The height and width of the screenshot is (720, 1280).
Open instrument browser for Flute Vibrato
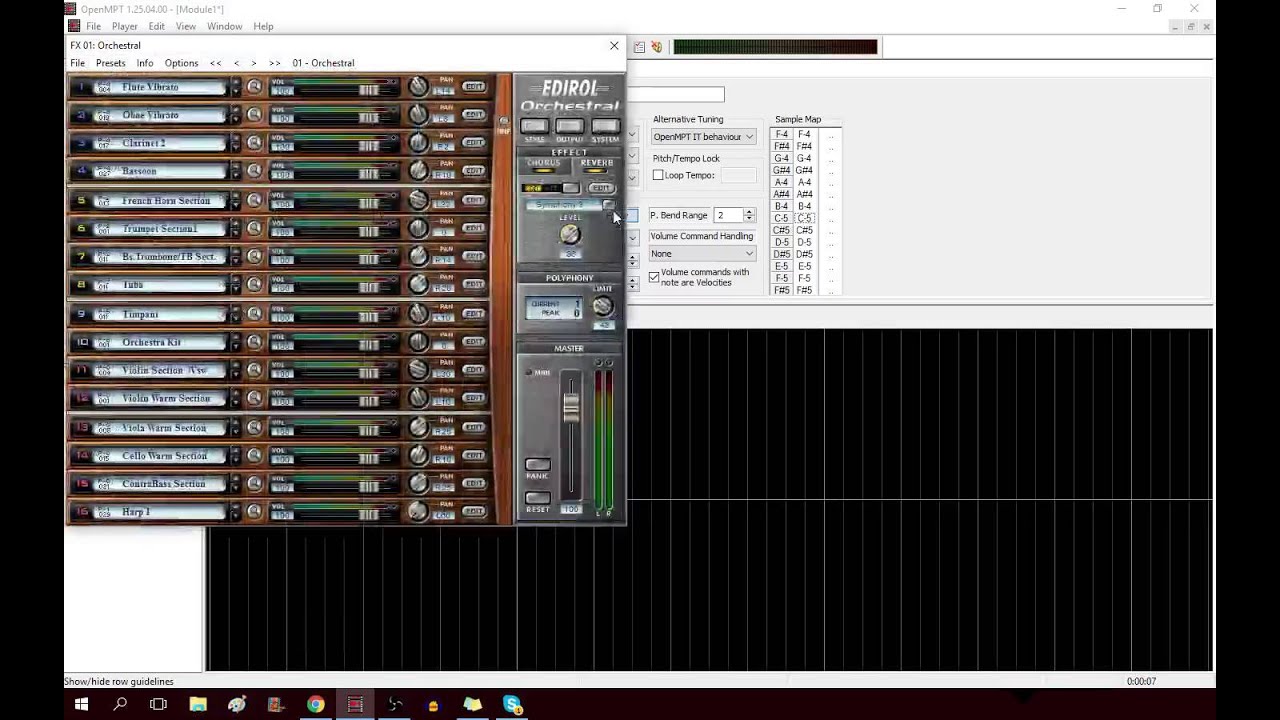[x=254, y=87]
